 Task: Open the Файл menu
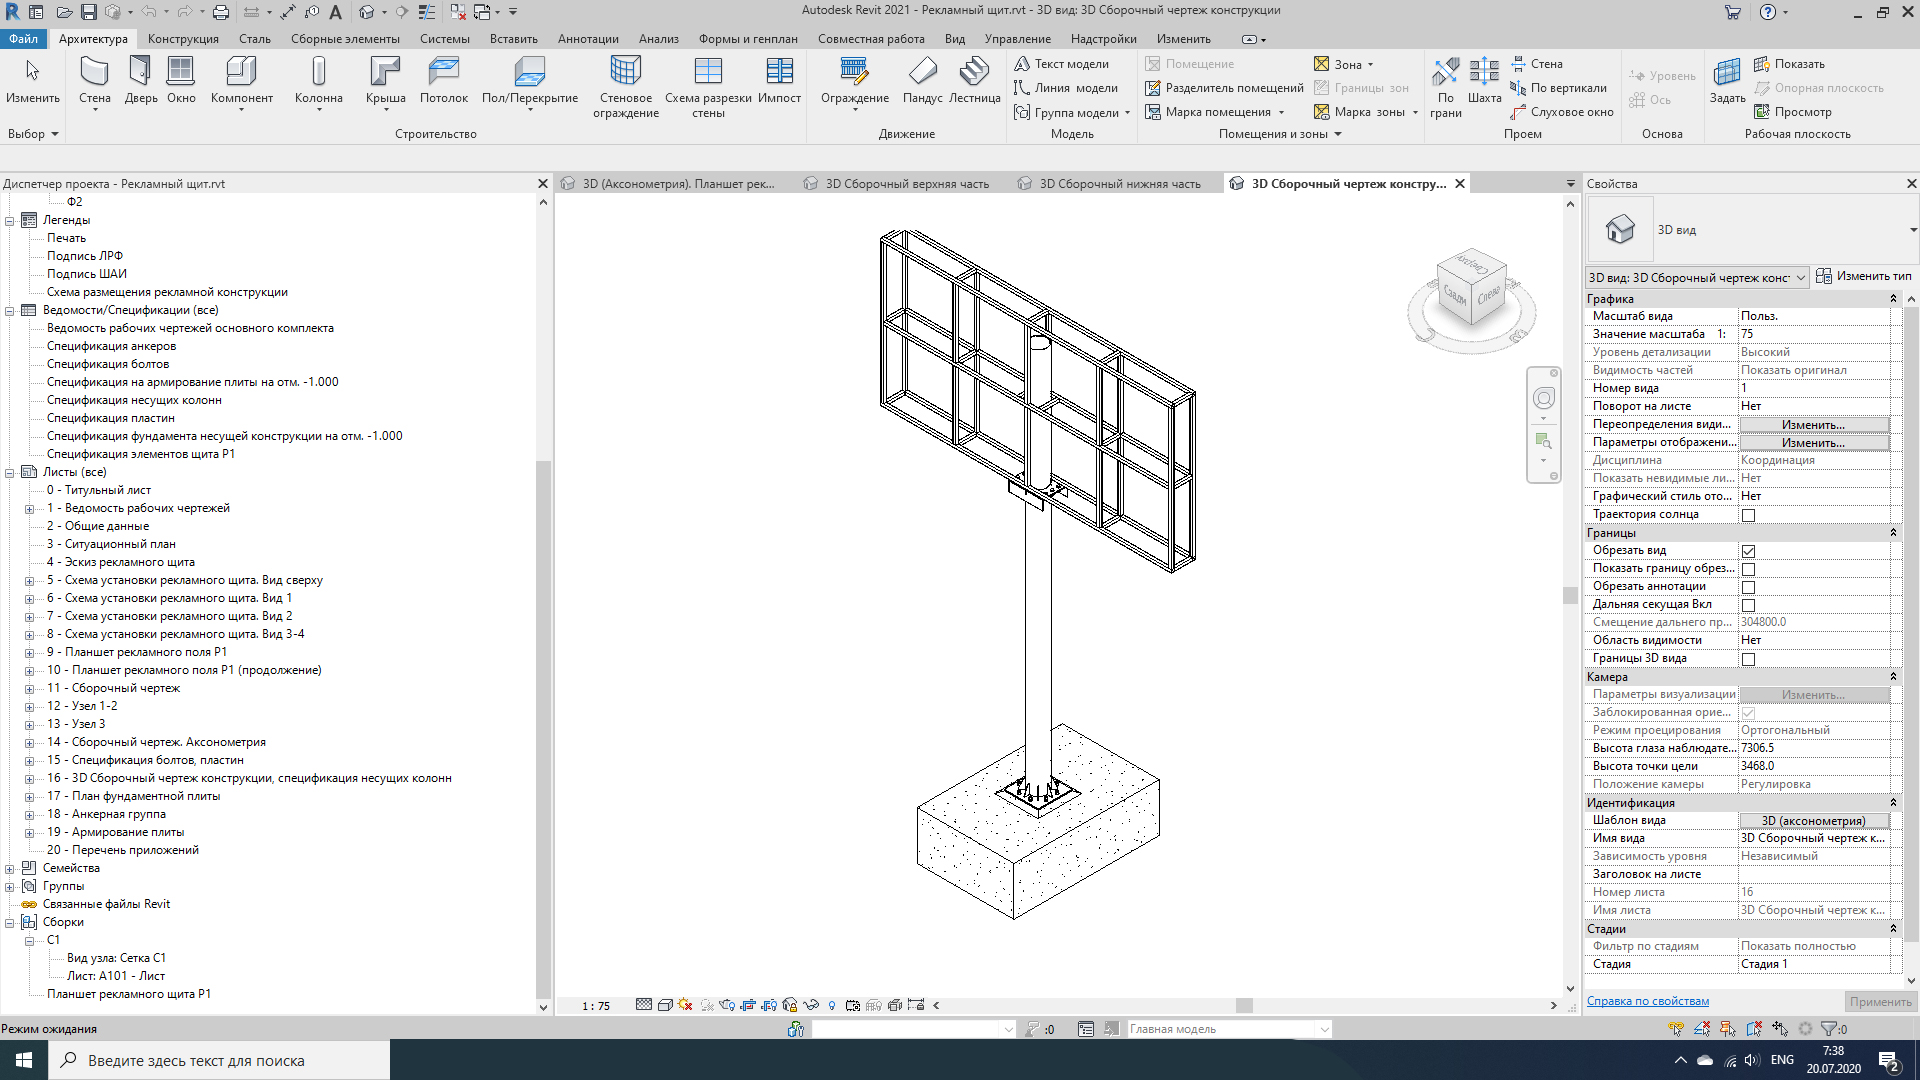click(23, 39)
